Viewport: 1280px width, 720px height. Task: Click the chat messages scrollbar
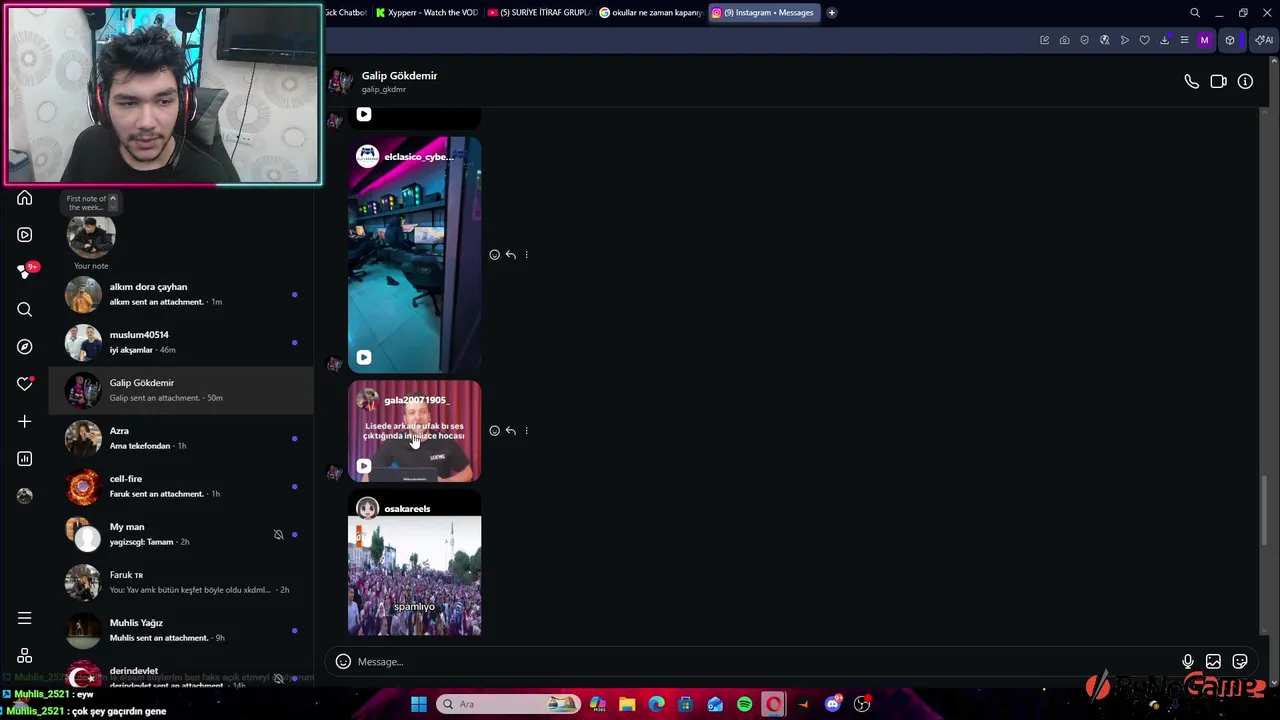tap(1266, 510)
